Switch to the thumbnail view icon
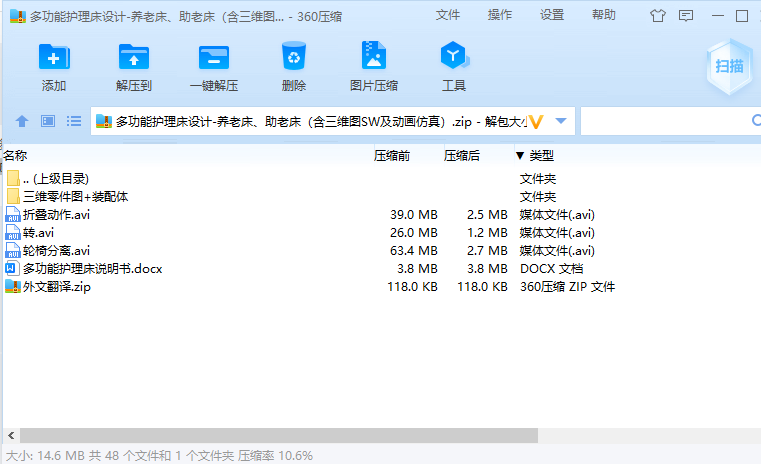 click(48, 121)
